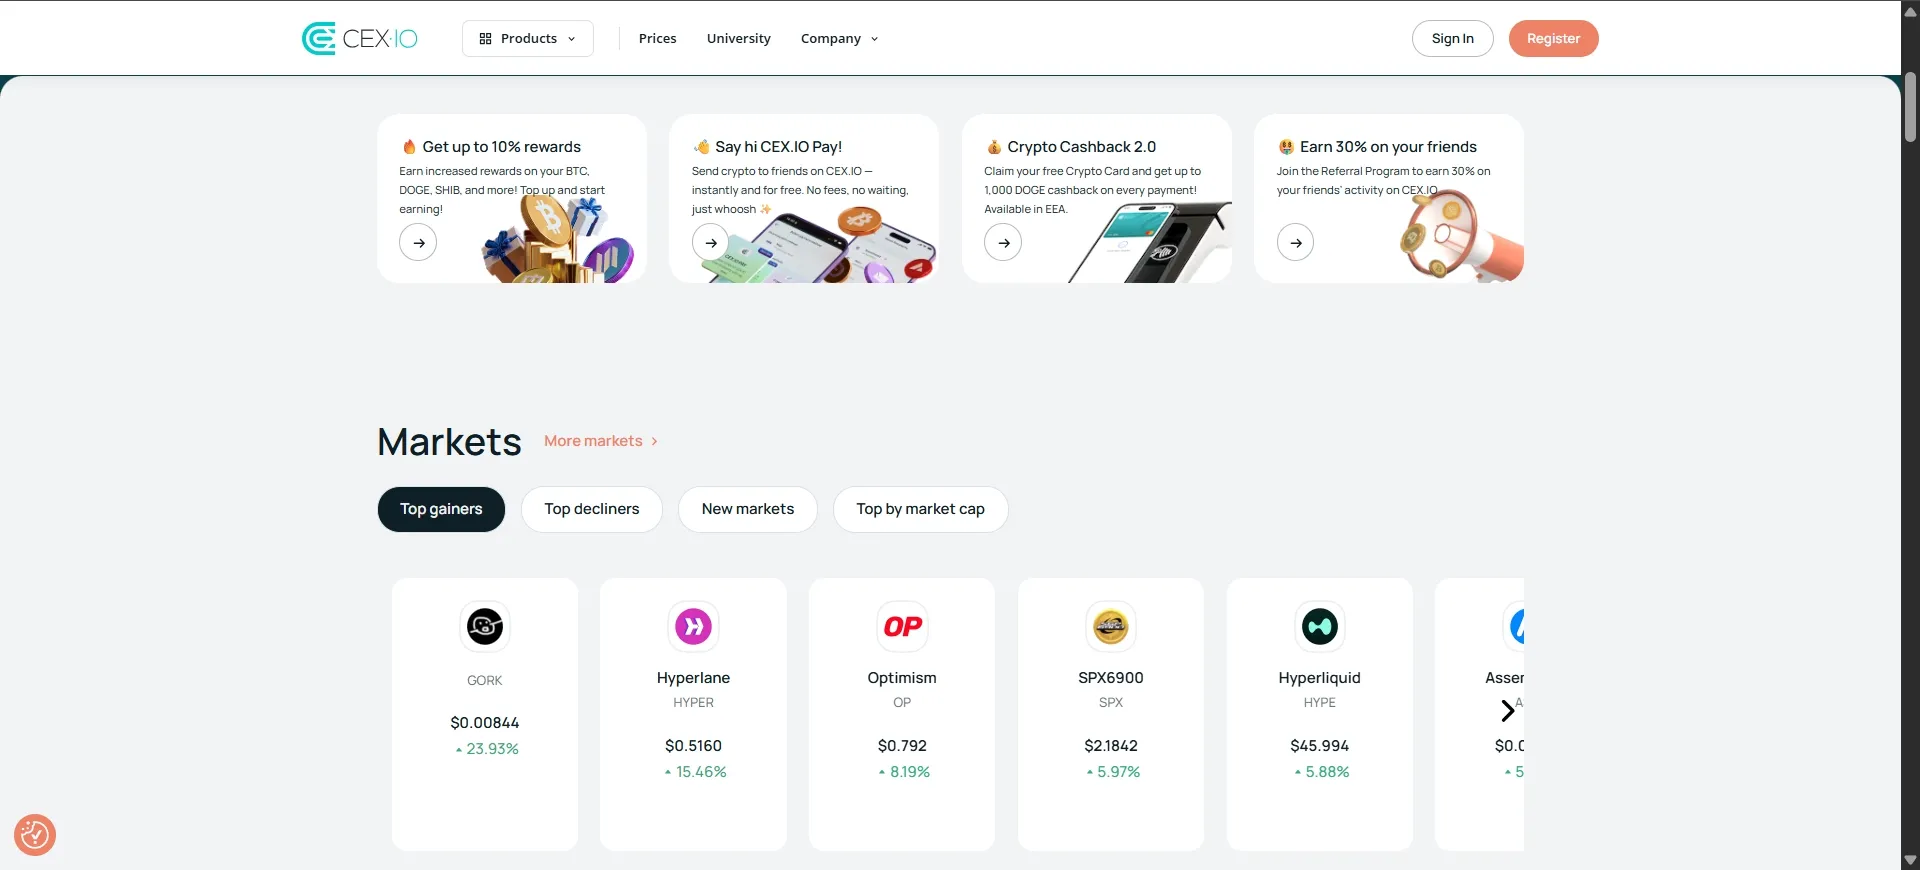
Task: Click the Hyperliquid coin icon
Action: tap(1319, 626)
